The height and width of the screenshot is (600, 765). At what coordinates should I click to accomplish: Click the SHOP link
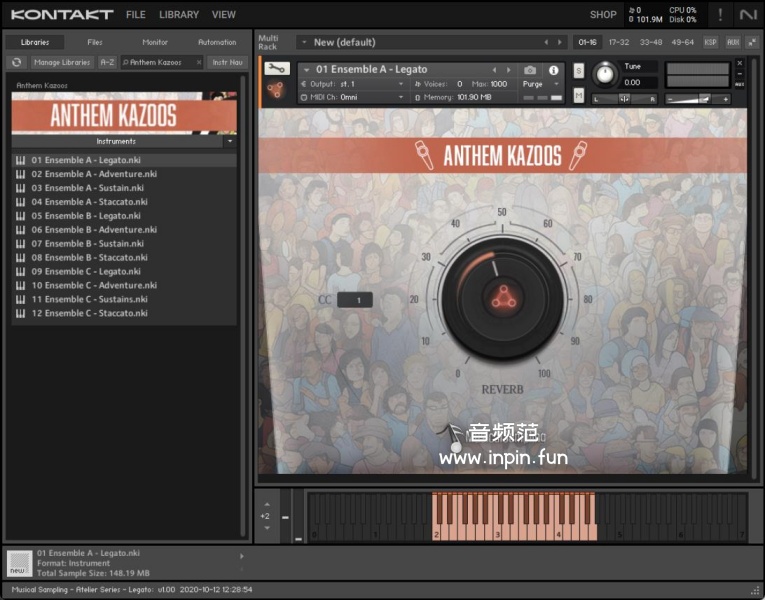coord(603,15)
